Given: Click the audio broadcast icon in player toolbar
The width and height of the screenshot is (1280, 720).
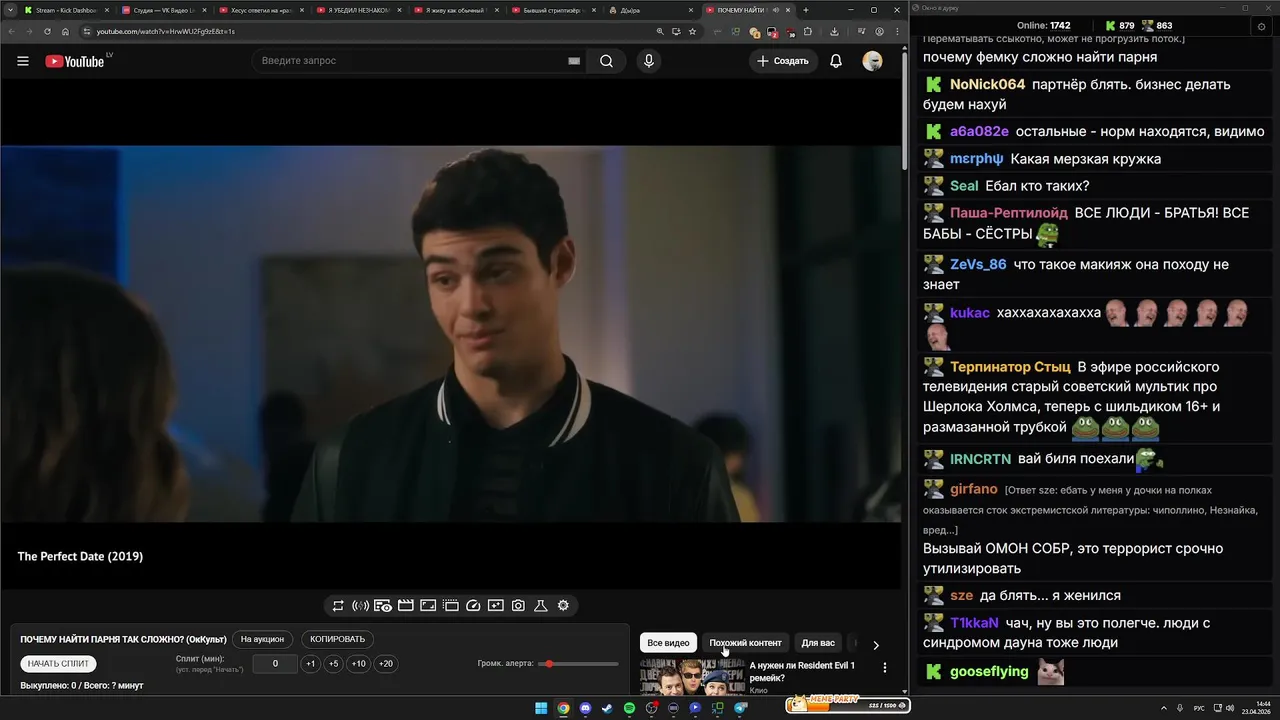Looking at the screenshot, I should point(360,606).
